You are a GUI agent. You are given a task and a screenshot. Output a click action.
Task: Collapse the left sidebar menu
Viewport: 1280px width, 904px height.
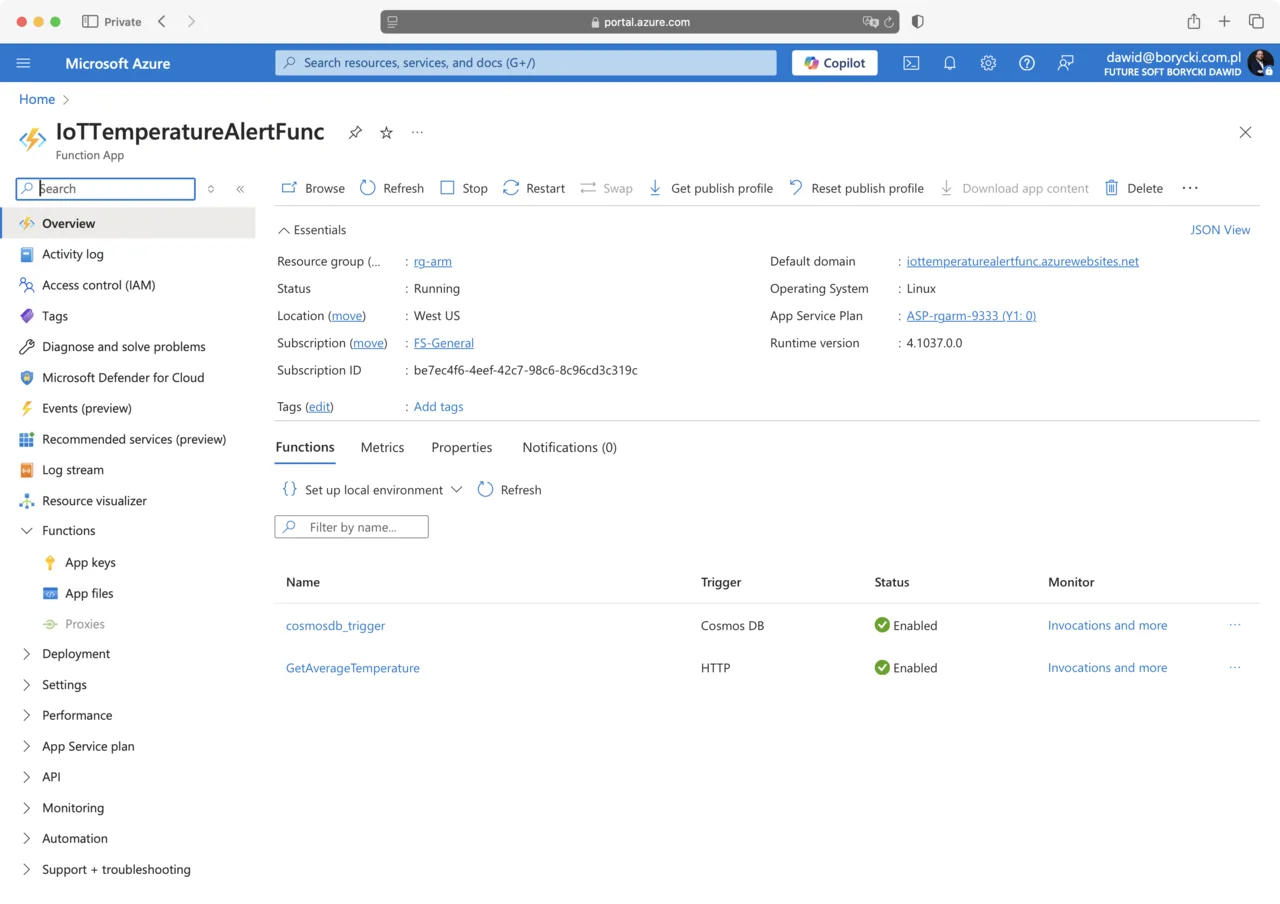[240, 189]
